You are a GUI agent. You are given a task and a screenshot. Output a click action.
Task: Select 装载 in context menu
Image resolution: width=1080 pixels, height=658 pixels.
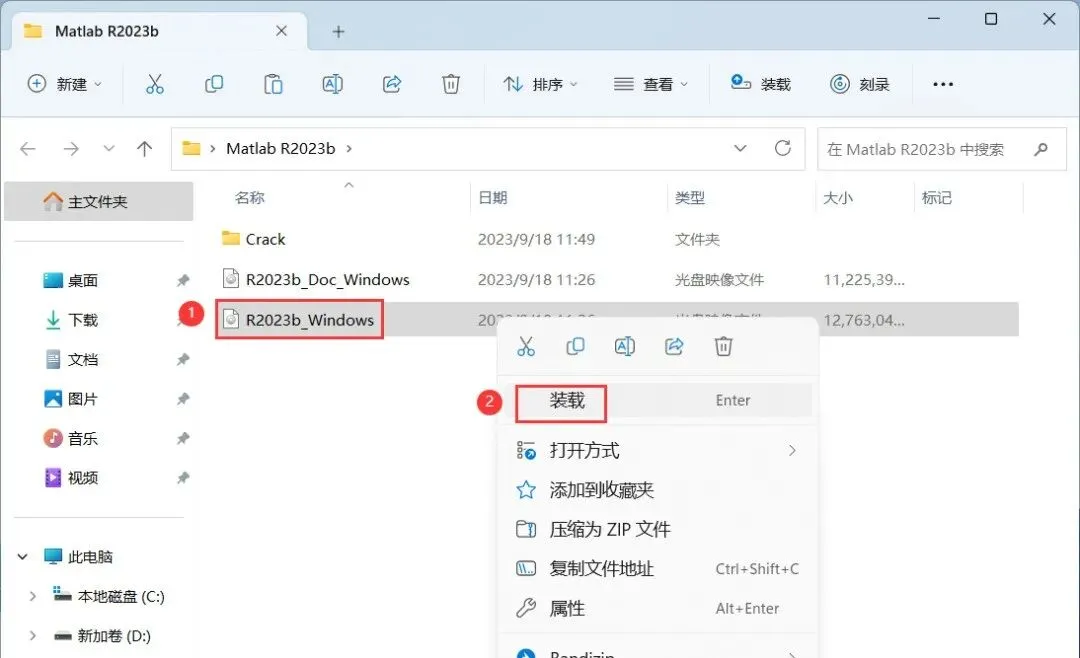(x=658, y=400)
